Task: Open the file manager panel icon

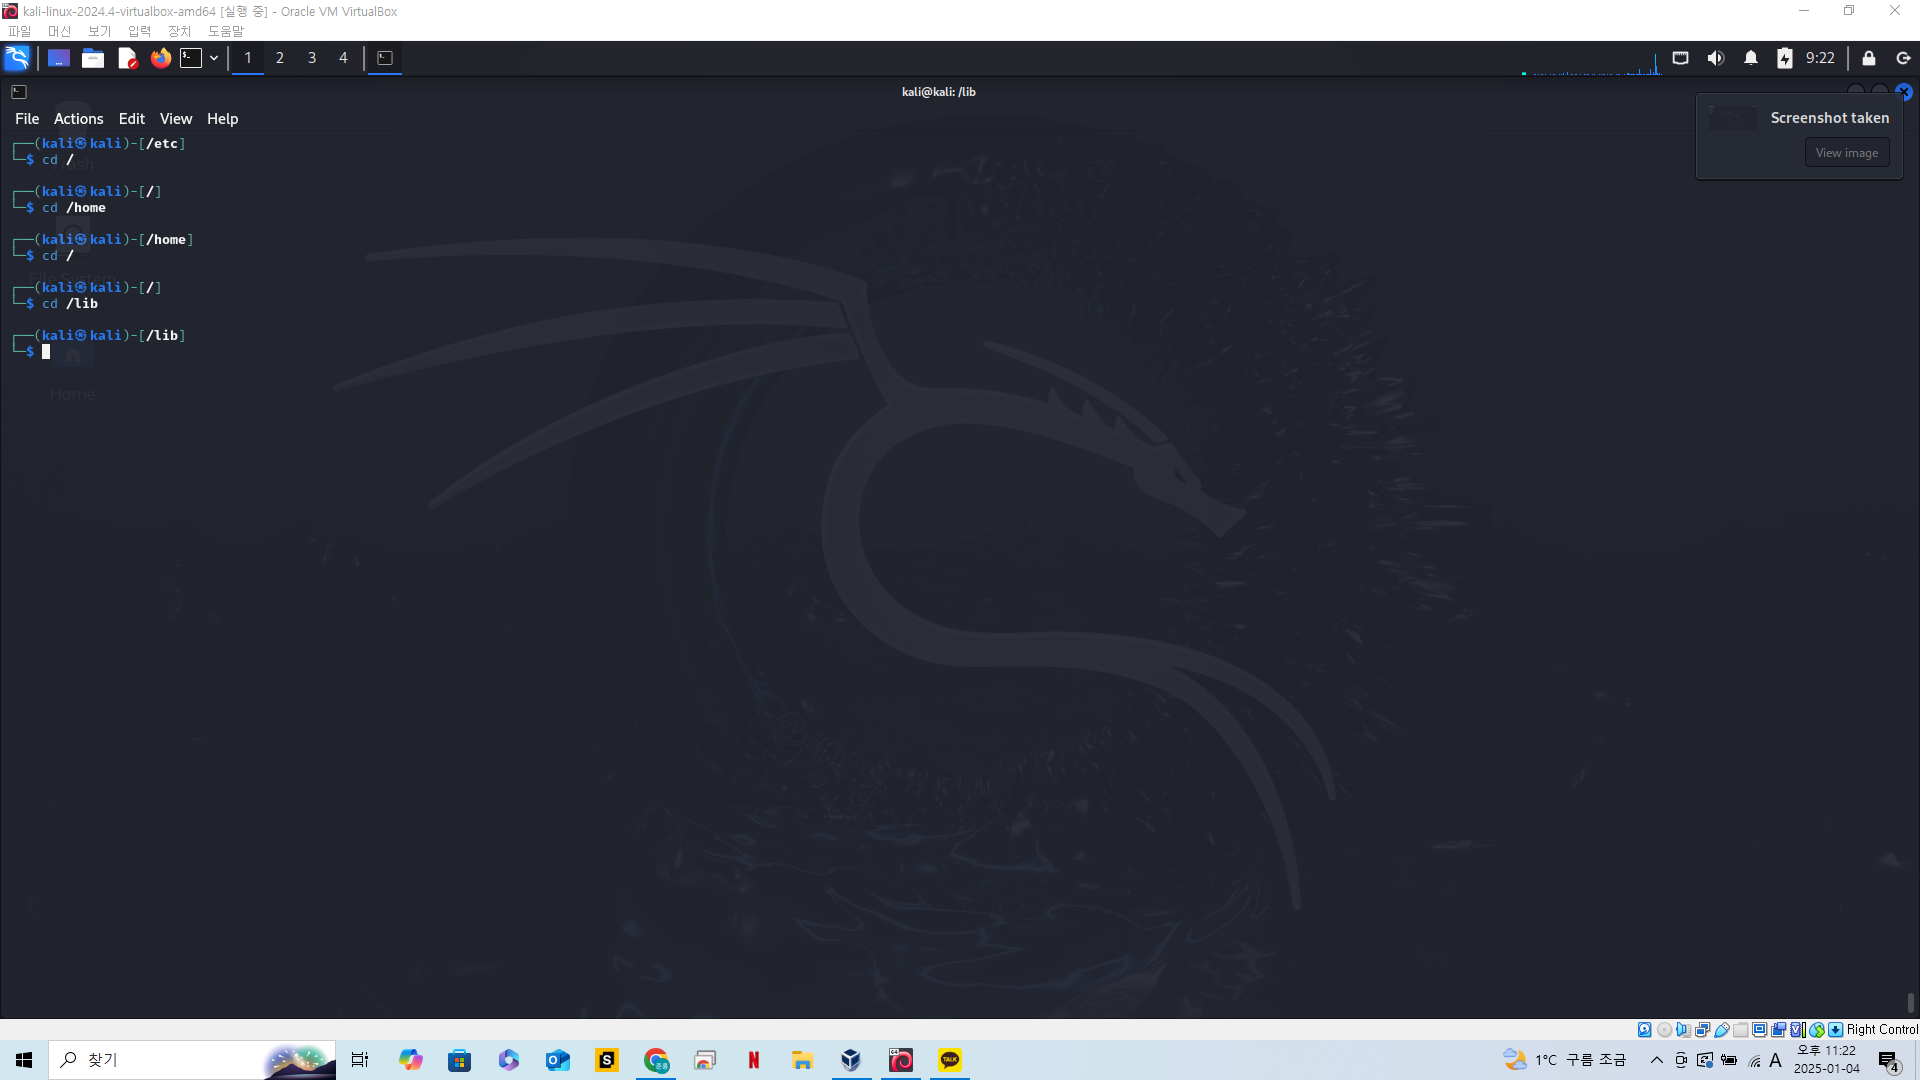Action: point(93,58)
